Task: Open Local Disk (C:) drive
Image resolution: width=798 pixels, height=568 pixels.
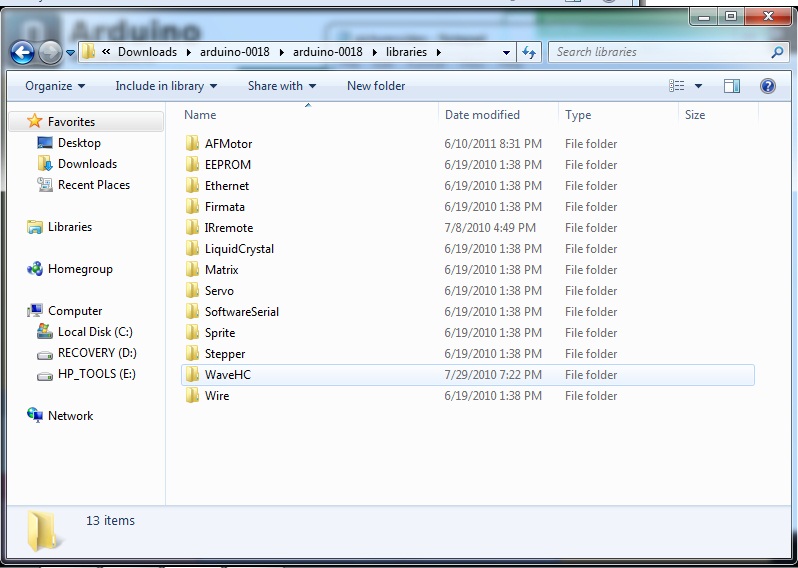Action: coord(95,332)
